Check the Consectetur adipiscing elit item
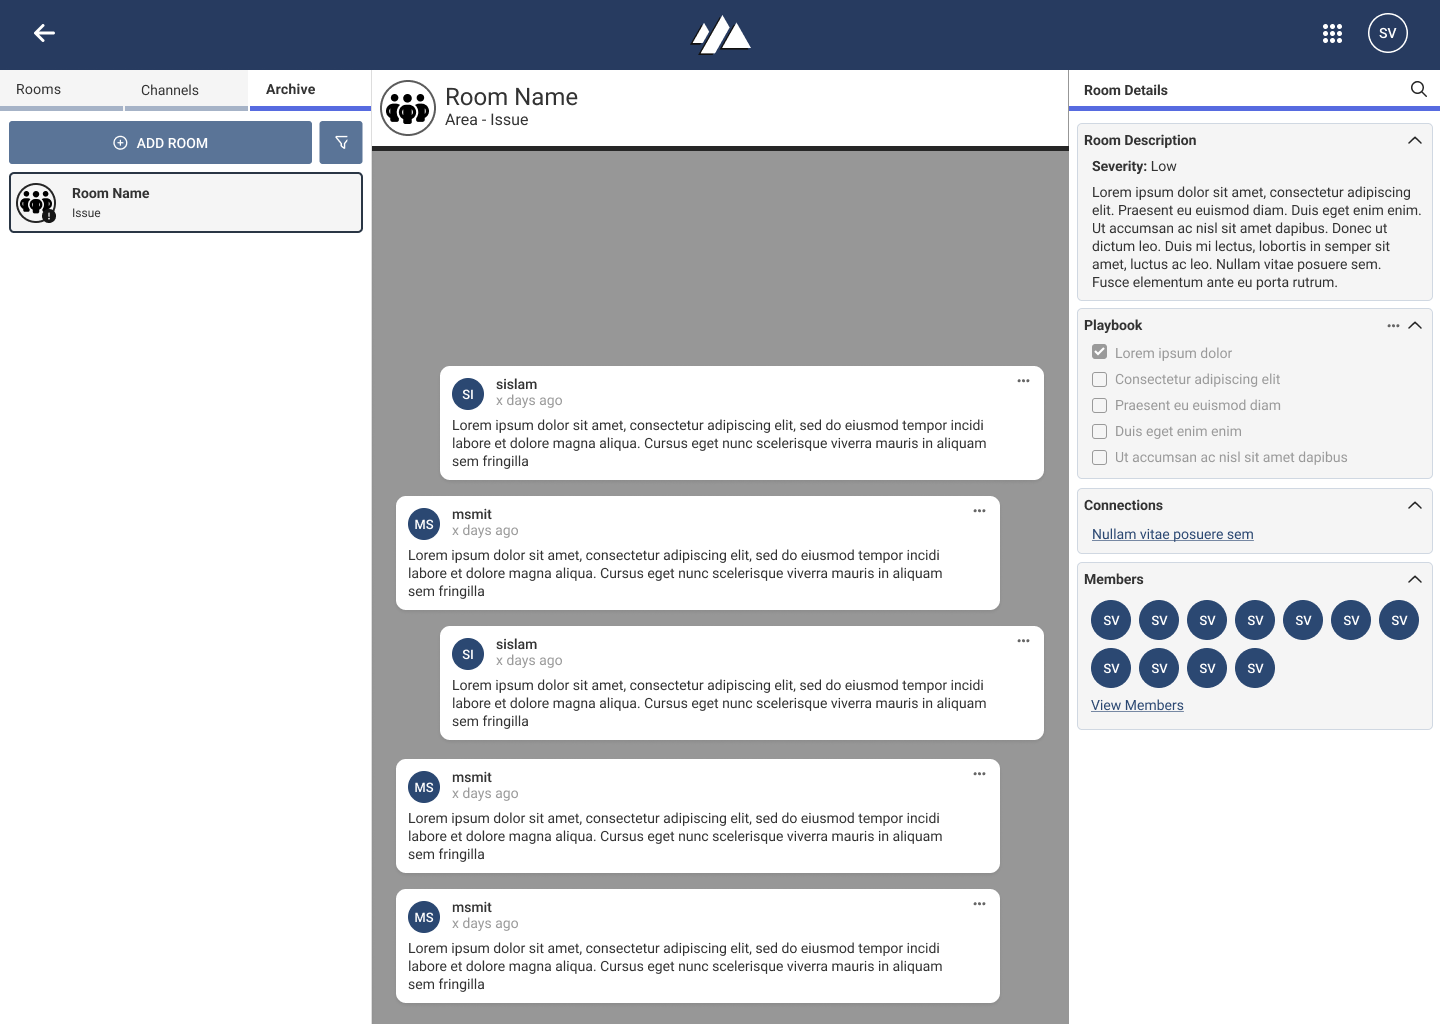 (x=1099, y=379)
